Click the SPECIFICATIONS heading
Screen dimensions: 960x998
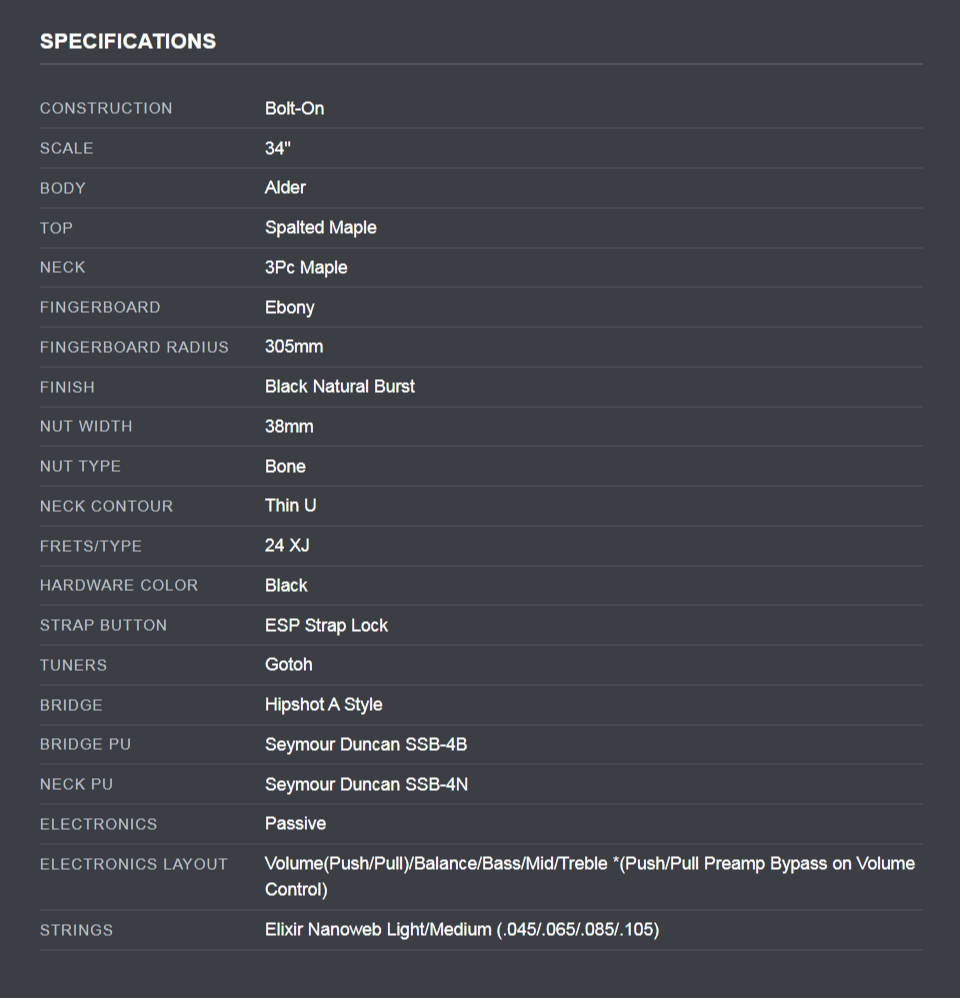tap(128, 42)
